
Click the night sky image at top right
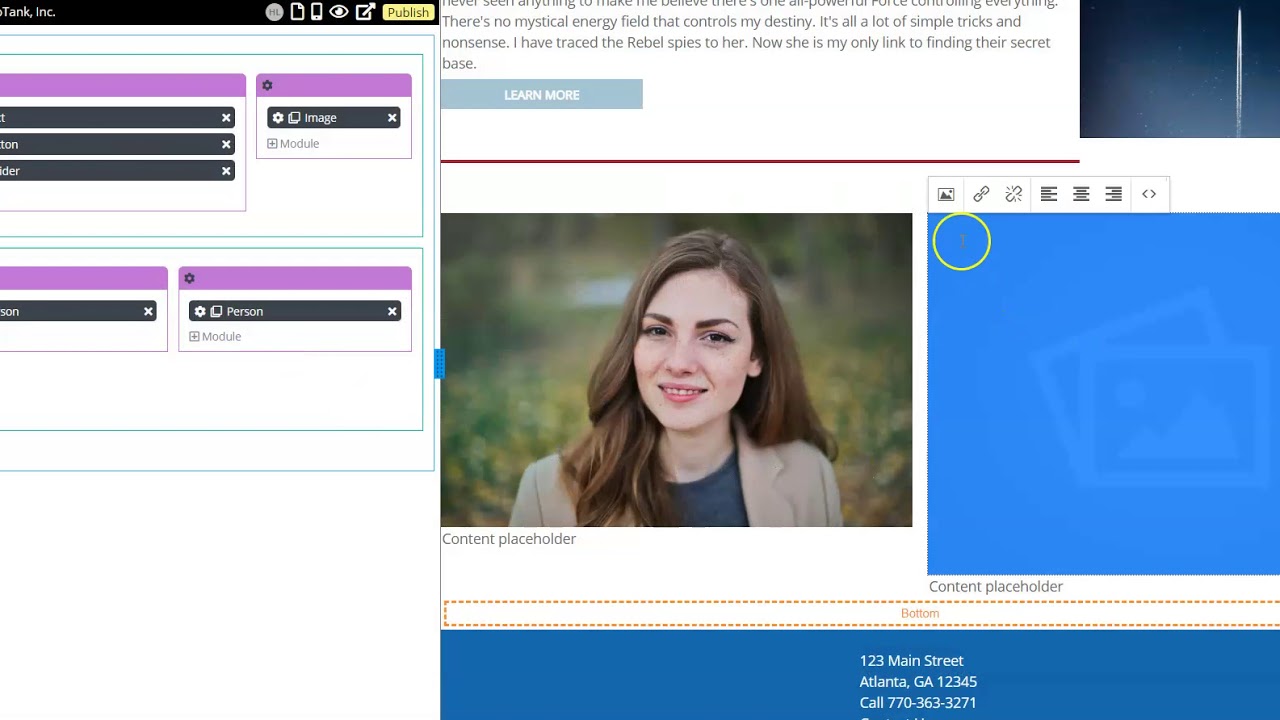click(1180, 69)
